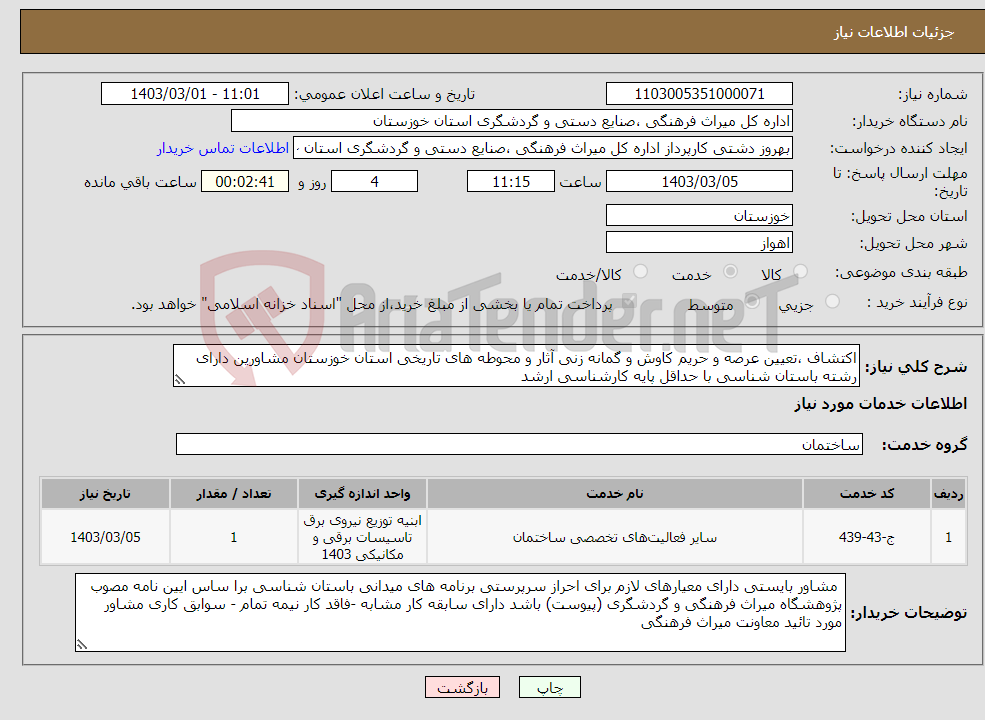Click the general need description text area
985x720 pixels.
point(516,366)
